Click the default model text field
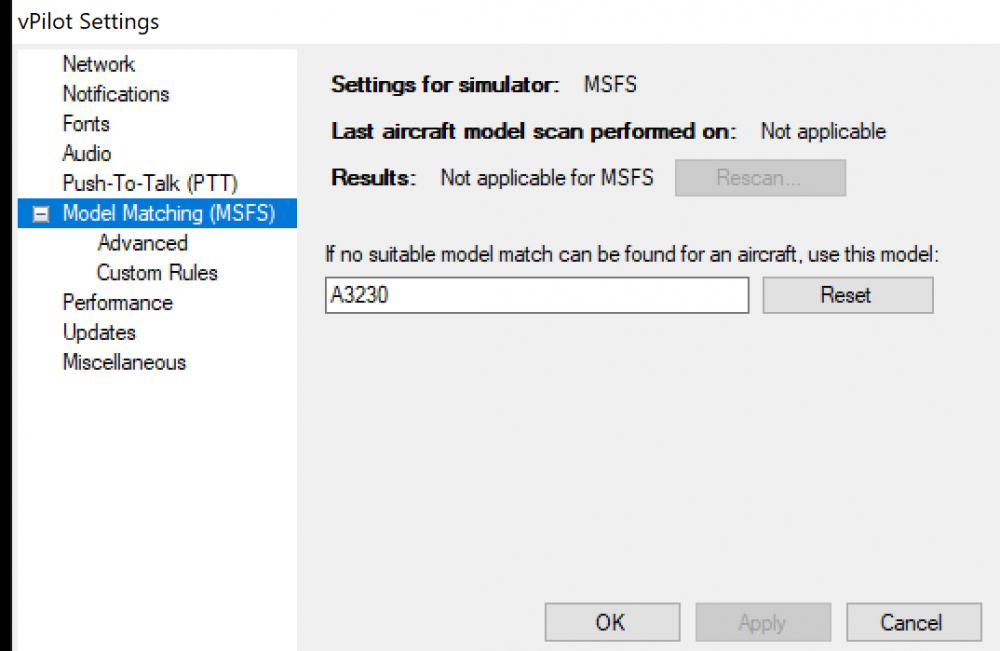The image size is (1000, 651). point(536,295)
